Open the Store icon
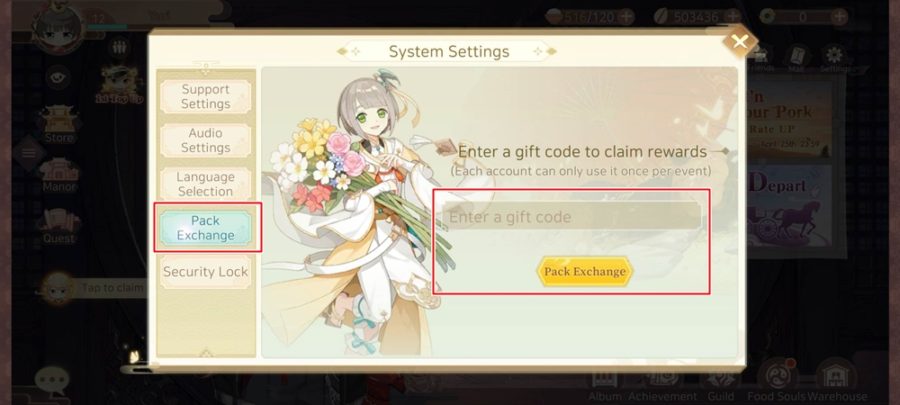The width and height of the screenshot is (900, 405). coord(59,124)
